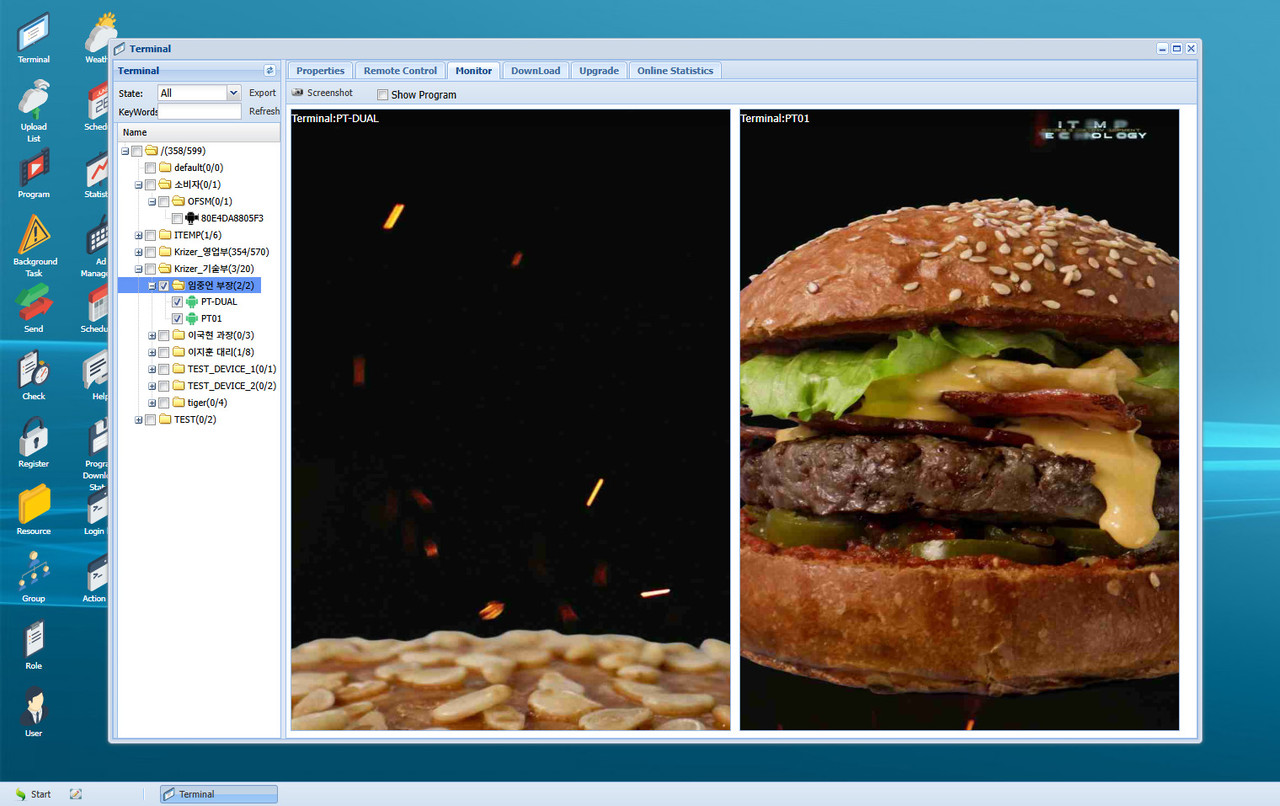Image resolution: width=1280 pixels, height=806 pixels.
Task: Open the Program desktop icon
Action: [x=34, y=172]
